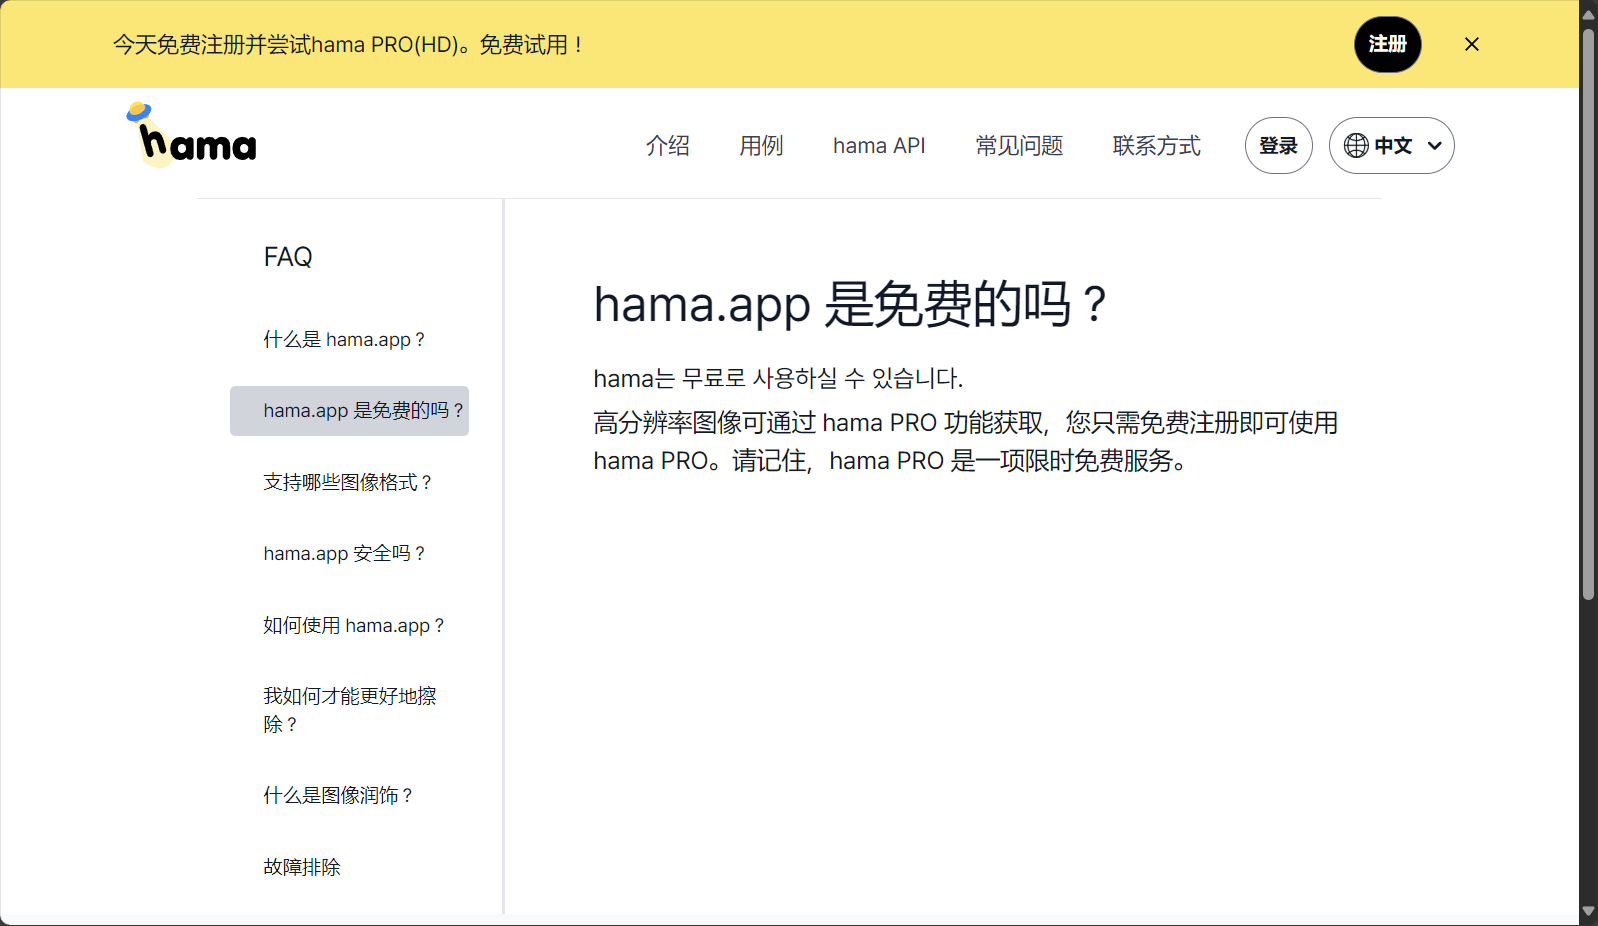Select FAQ item 什么是 hama.app？
This screenshot has height=926, width=1598.
[x=346, y=340]
